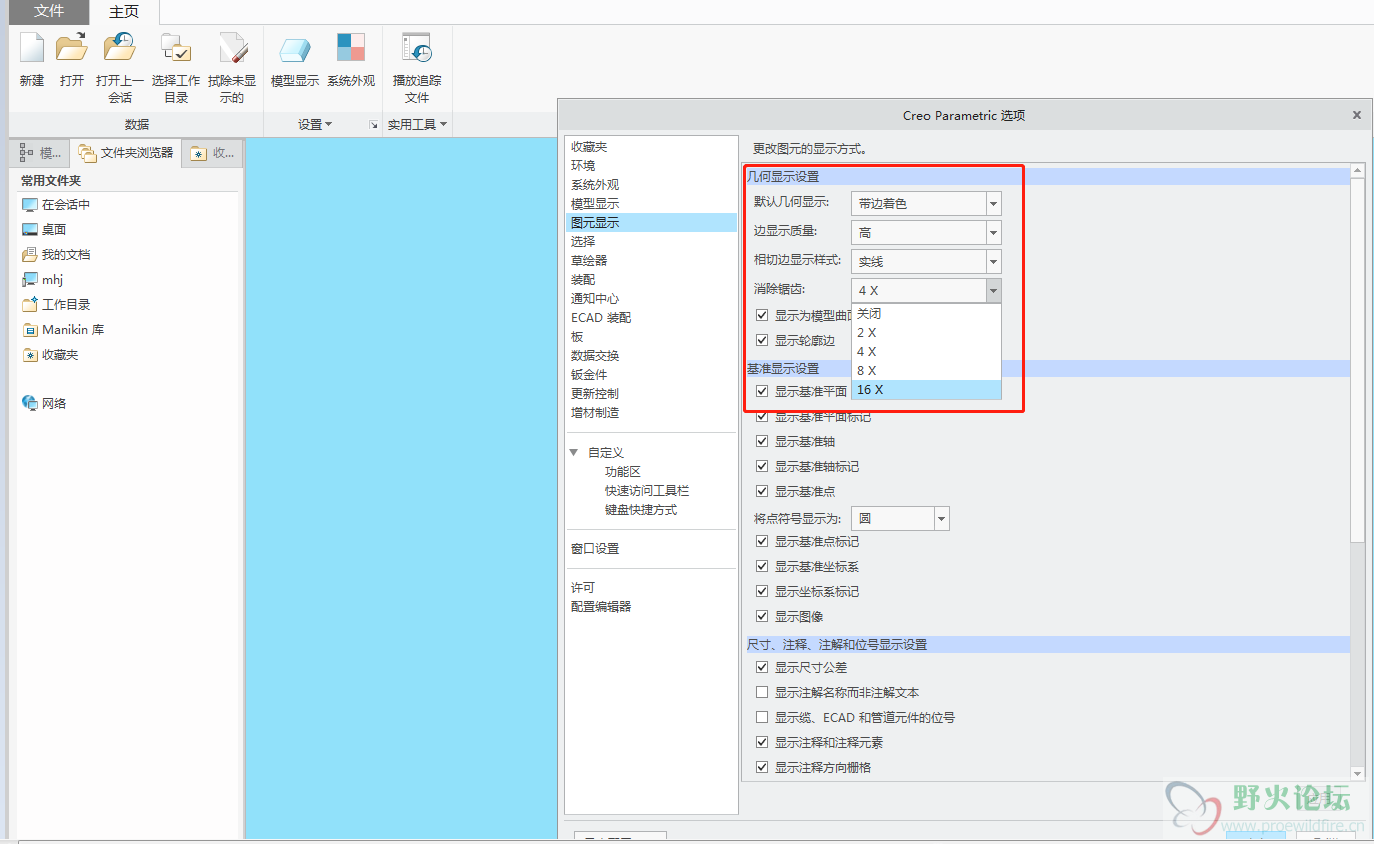Expand the 实用工具 group dropdown
Viewport: 1374px width, 844px height.
417,125
